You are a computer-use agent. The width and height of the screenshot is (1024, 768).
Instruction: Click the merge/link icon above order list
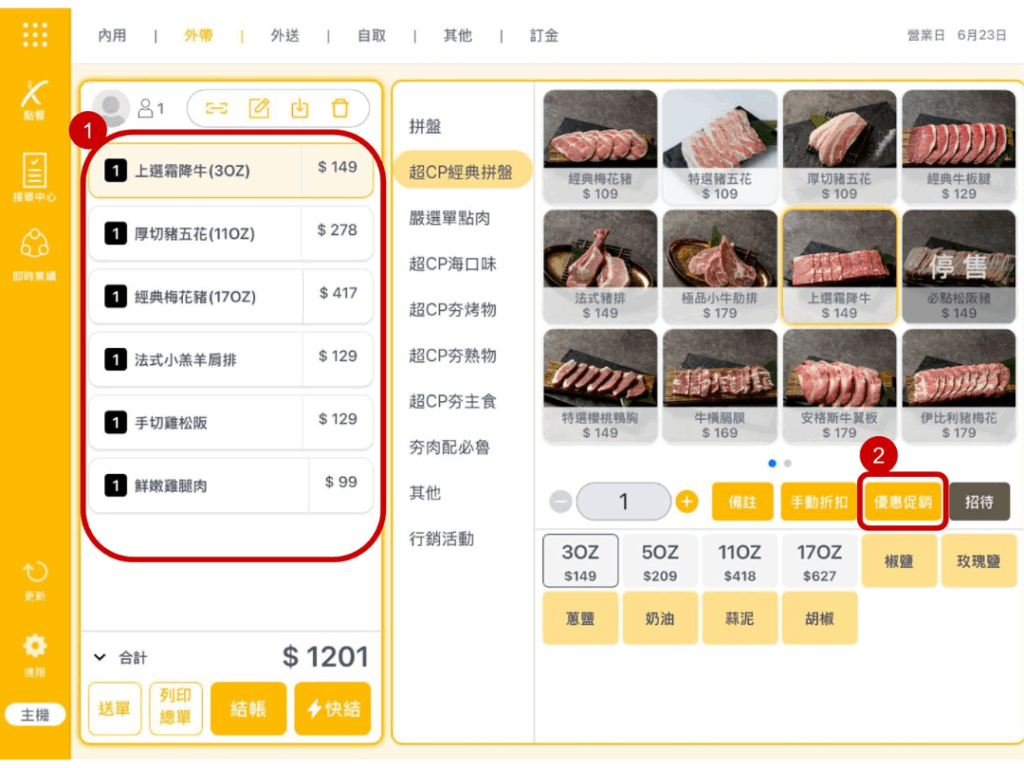[x=217, y=108]
